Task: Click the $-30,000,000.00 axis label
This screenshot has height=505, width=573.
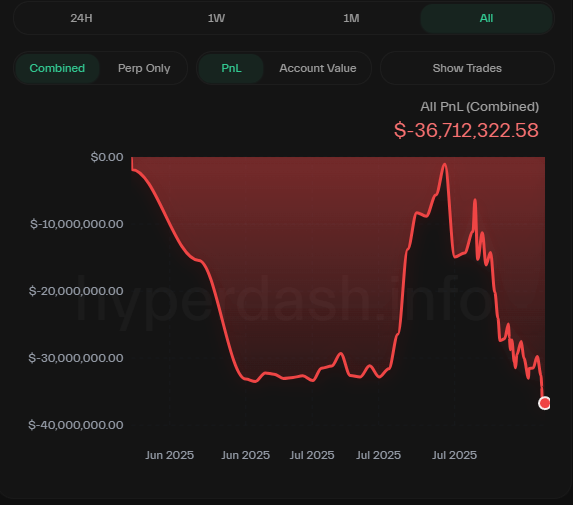Action: 76,358
